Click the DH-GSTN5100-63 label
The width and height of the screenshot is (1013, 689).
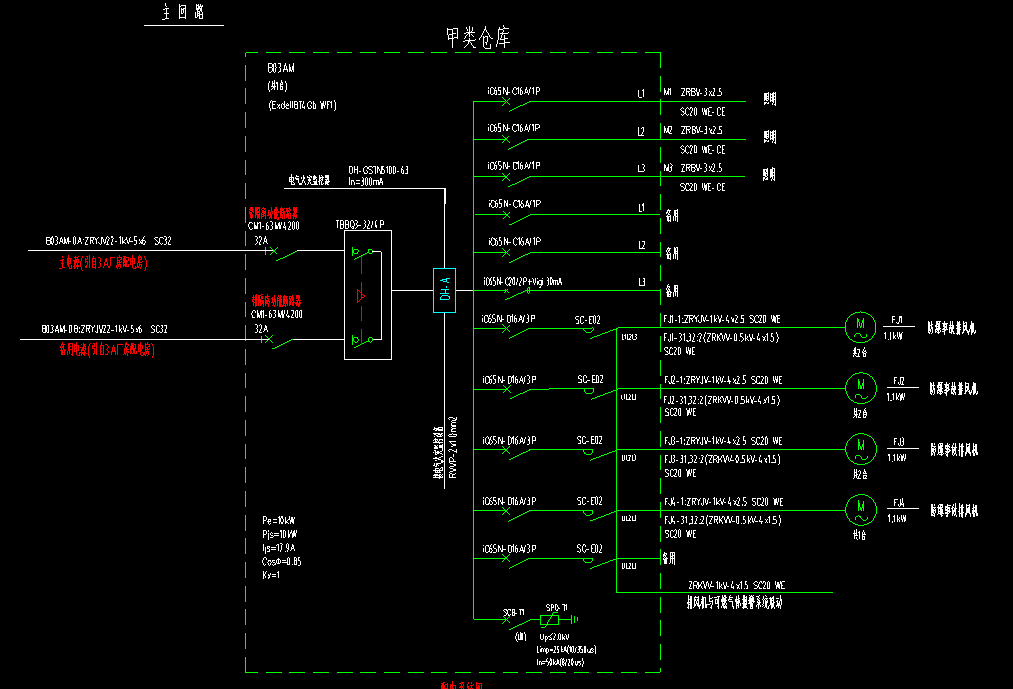[378, 170]
